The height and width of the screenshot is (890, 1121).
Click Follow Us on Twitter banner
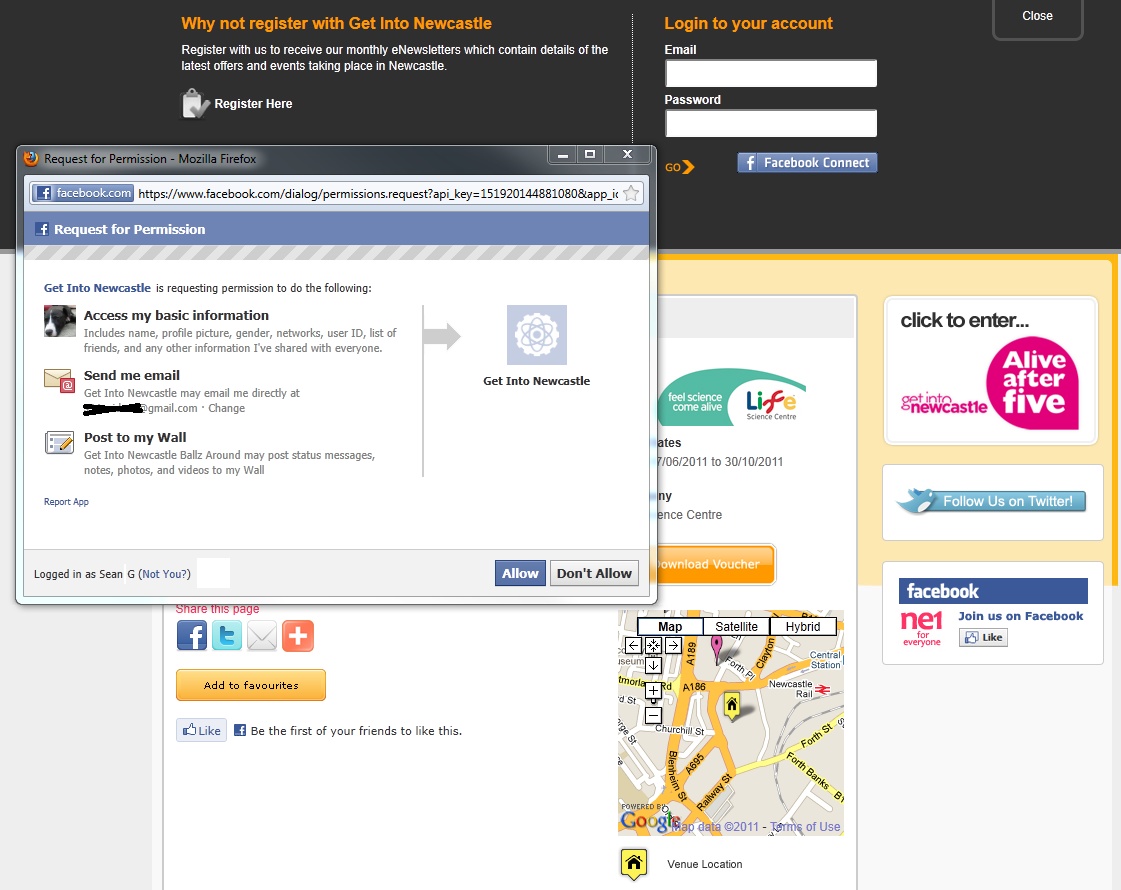click(993, 502)
